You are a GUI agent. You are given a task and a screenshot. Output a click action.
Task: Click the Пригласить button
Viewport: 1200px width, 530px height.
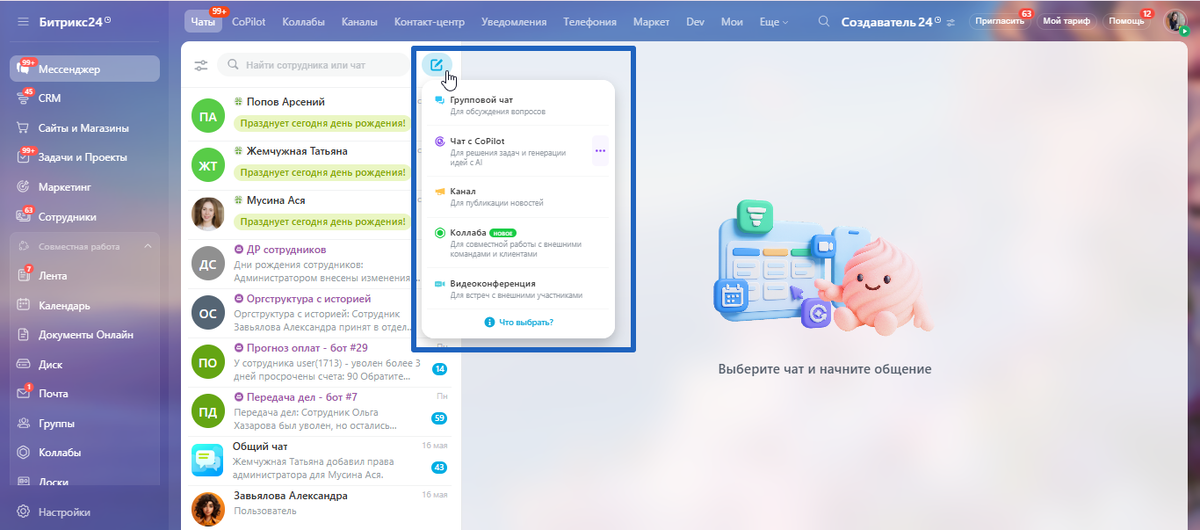pos(999,21)
